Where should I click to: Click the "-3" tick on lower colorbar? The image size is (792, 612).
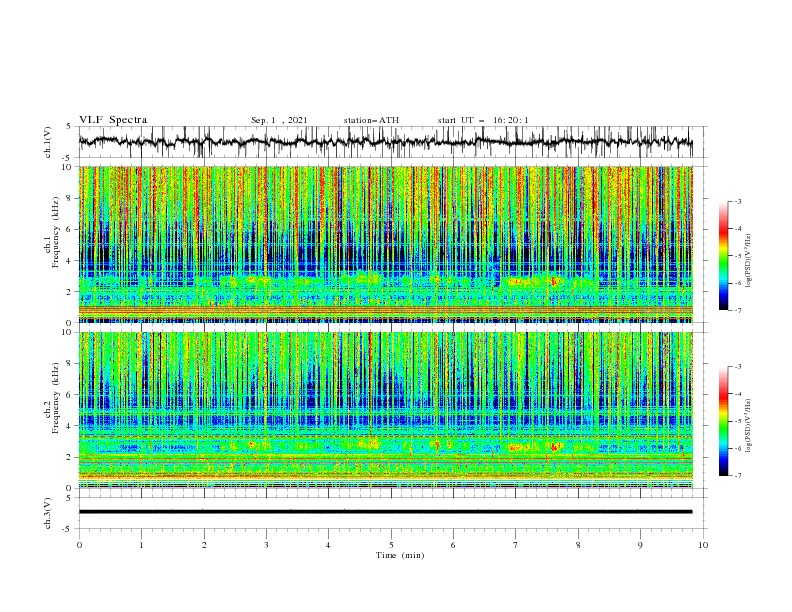click(x=738, y=367)
